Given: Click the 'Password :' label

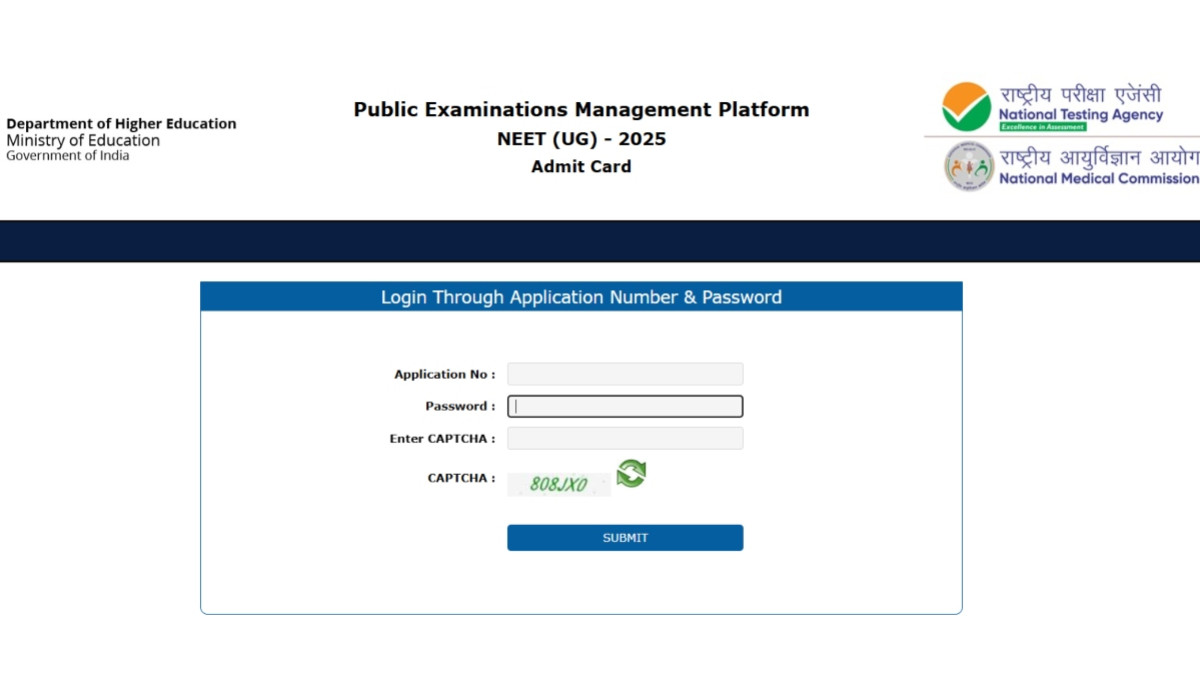Looking at the screenshot, I should click(x=460, y=407).
